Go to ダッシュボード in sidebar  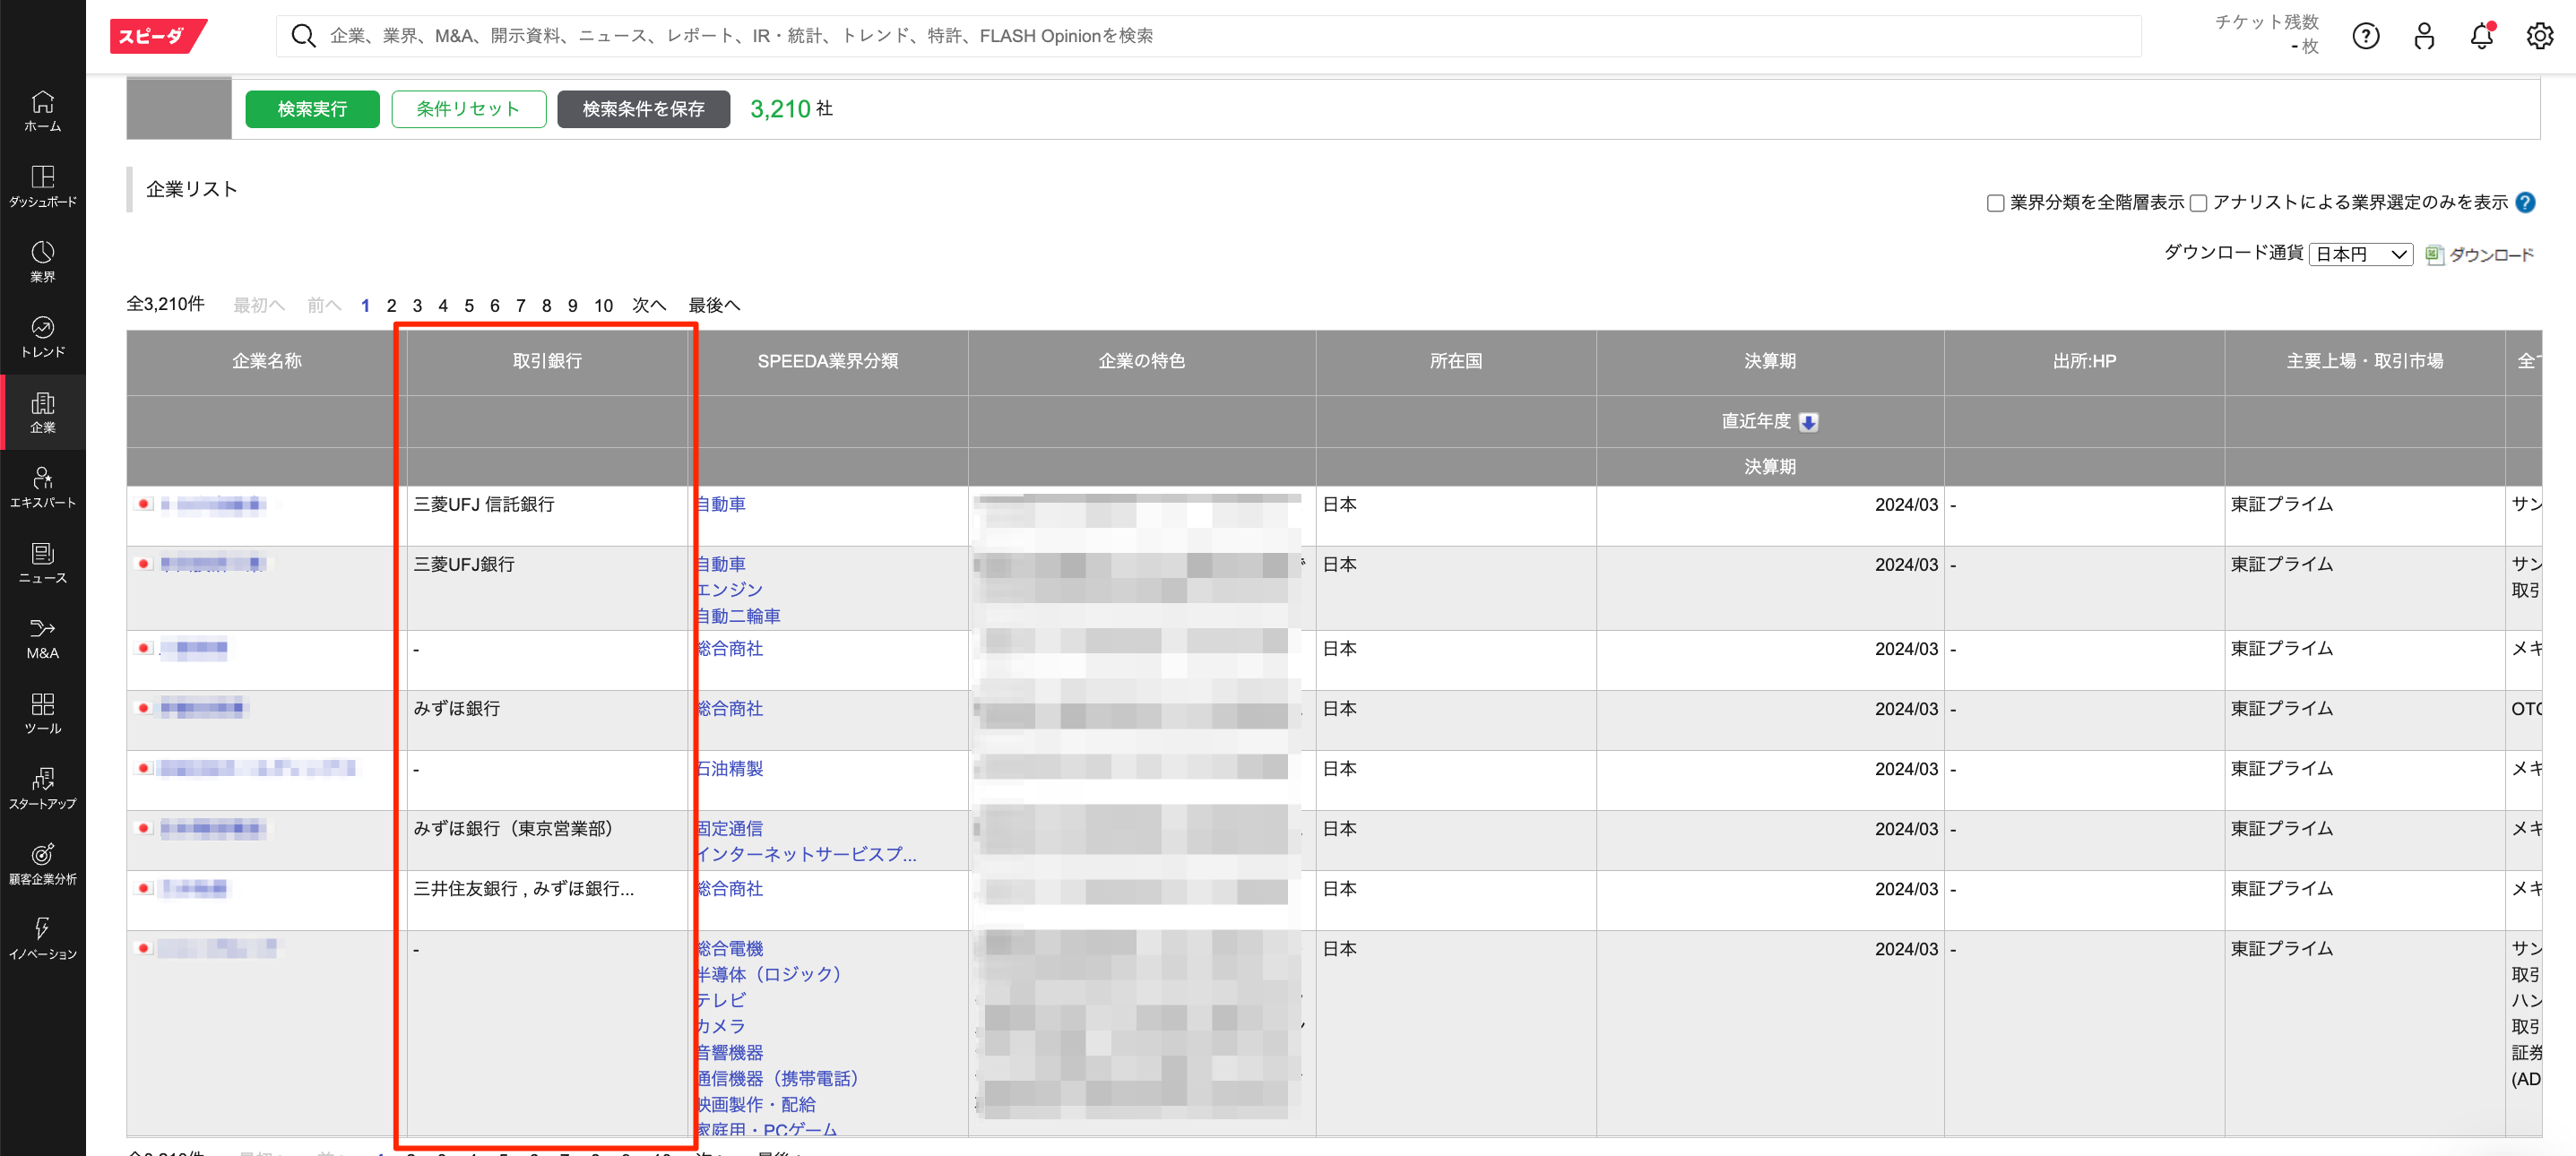tap(42, 186)
